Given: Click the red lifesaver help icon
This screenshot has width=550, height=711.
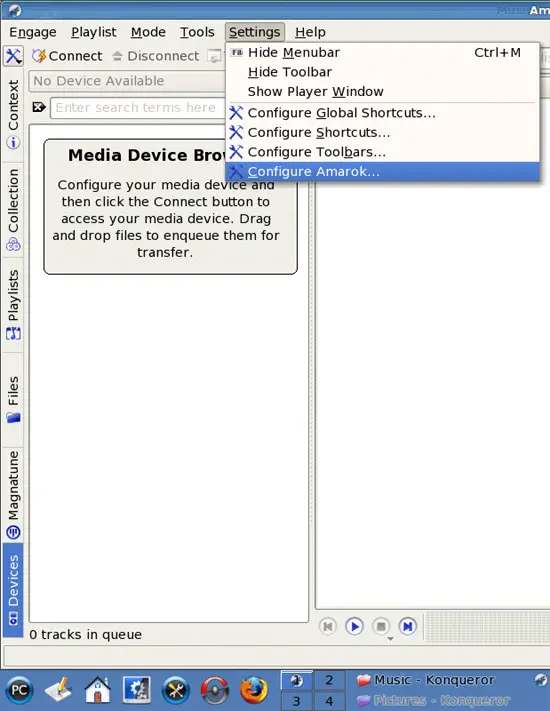Looking at the screenshot, I should 215,690.
